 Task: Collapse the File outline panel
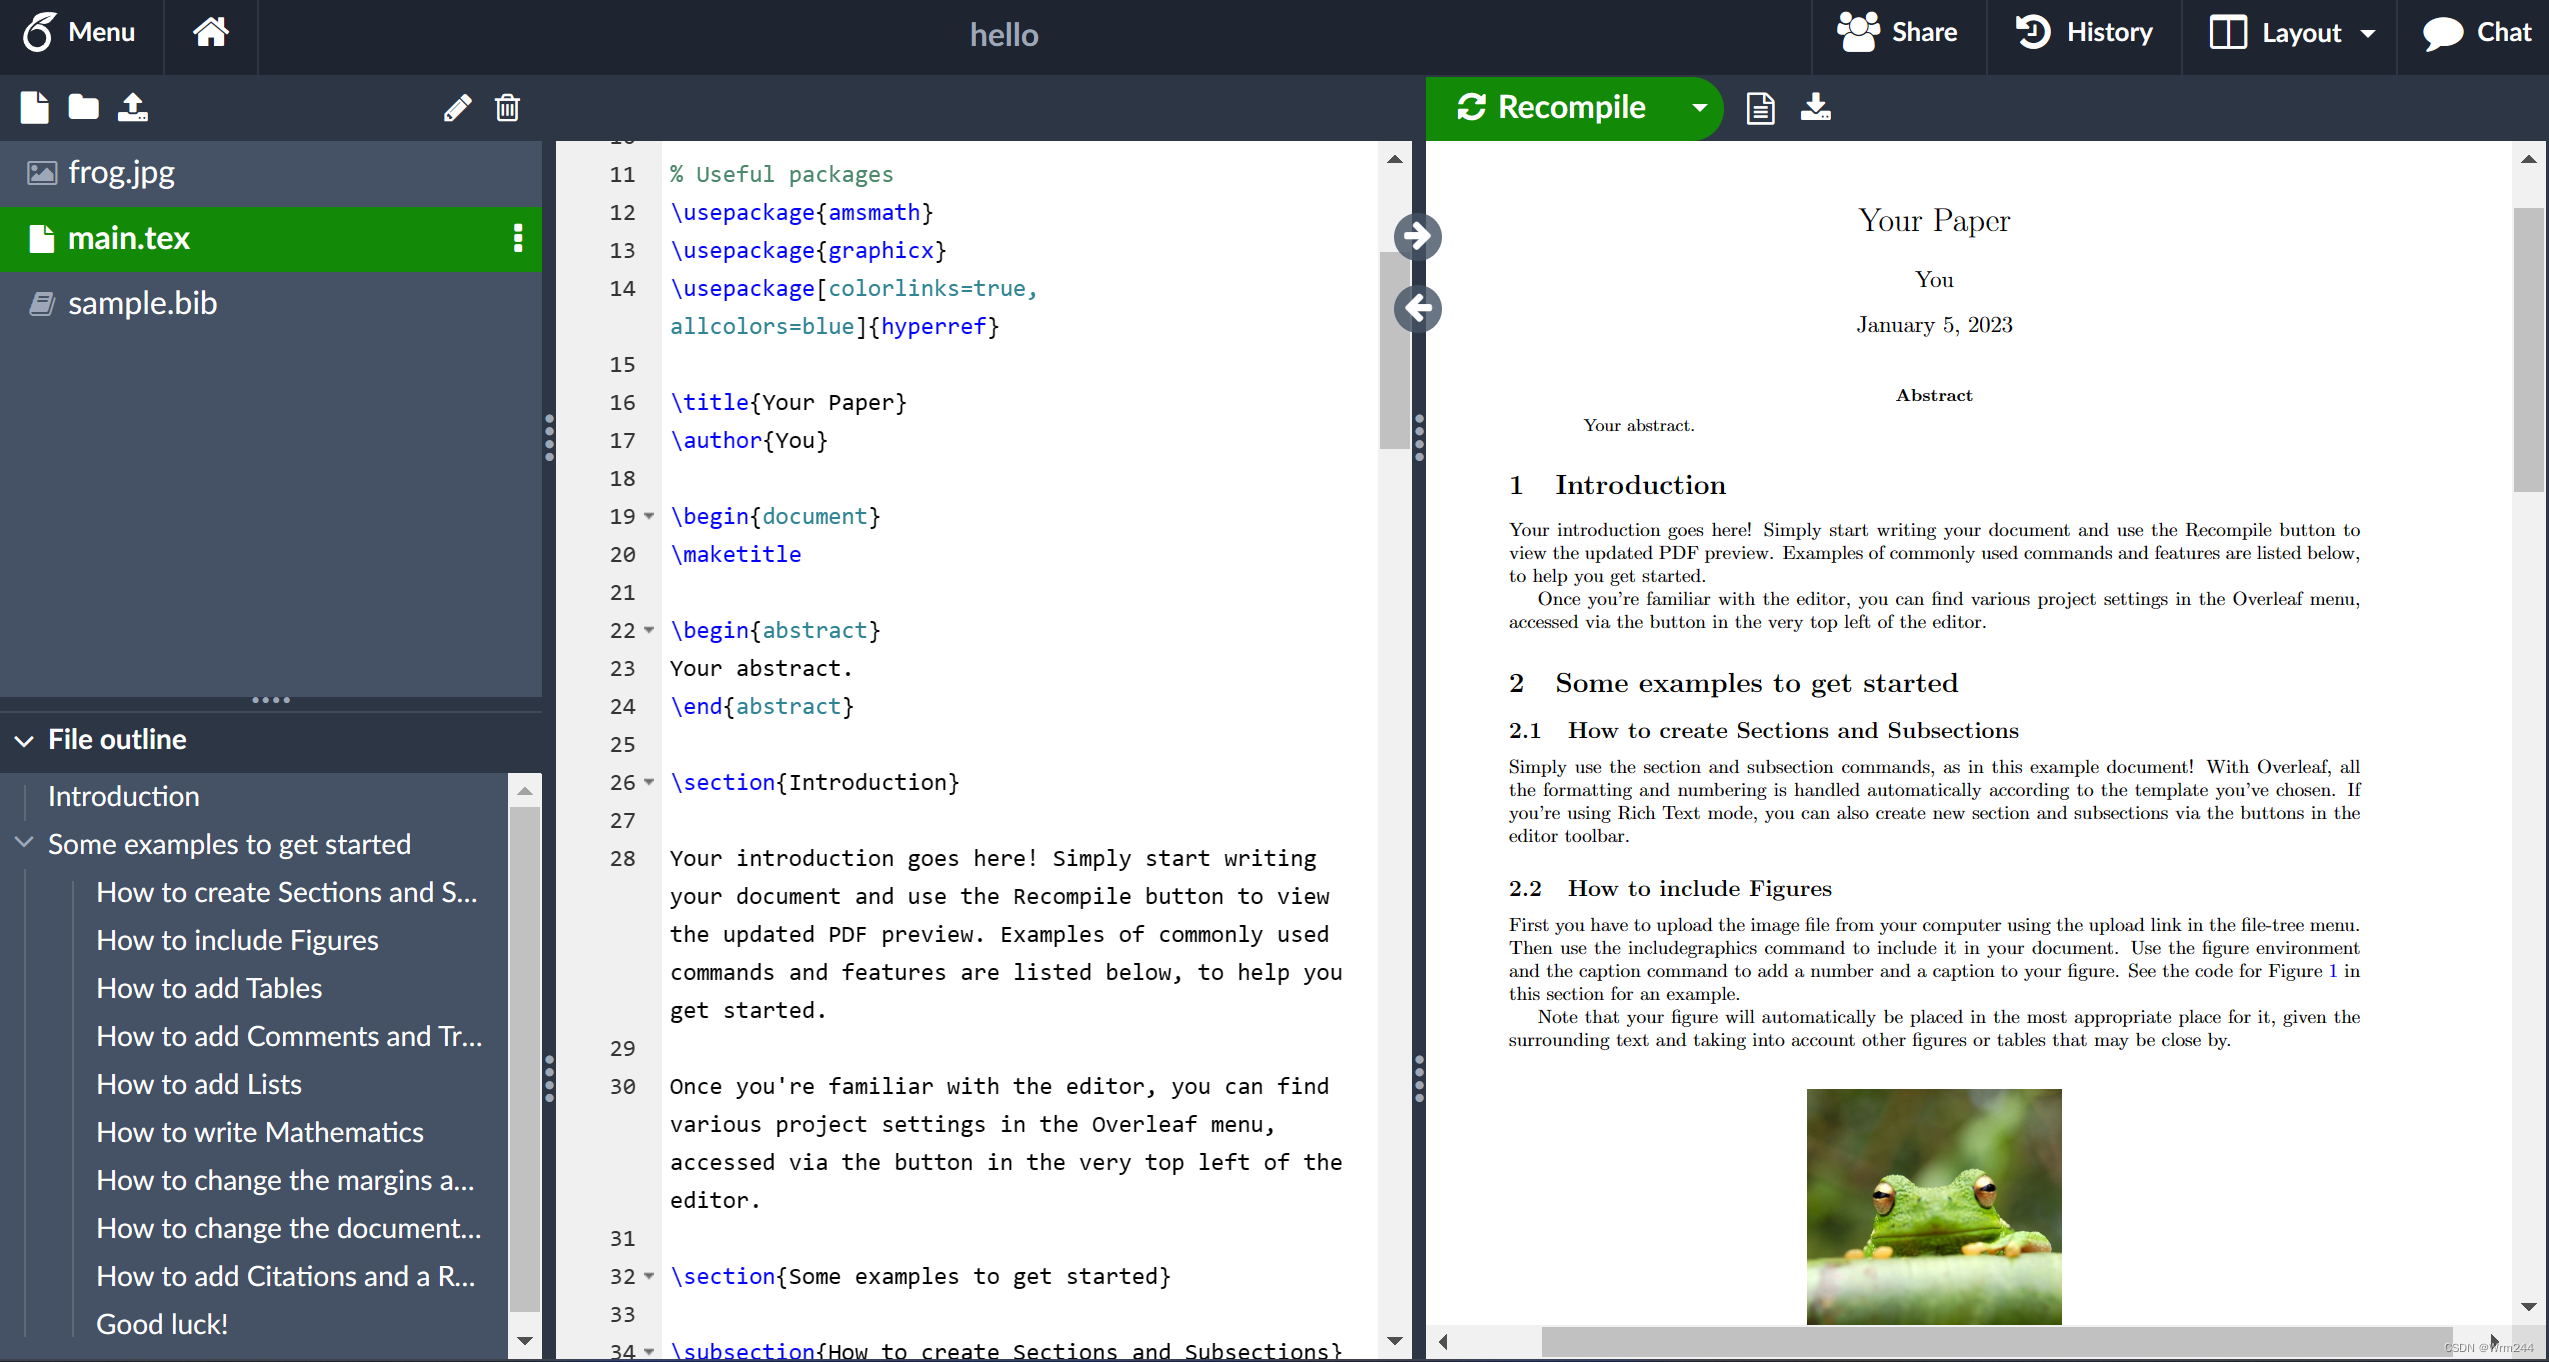24,740
